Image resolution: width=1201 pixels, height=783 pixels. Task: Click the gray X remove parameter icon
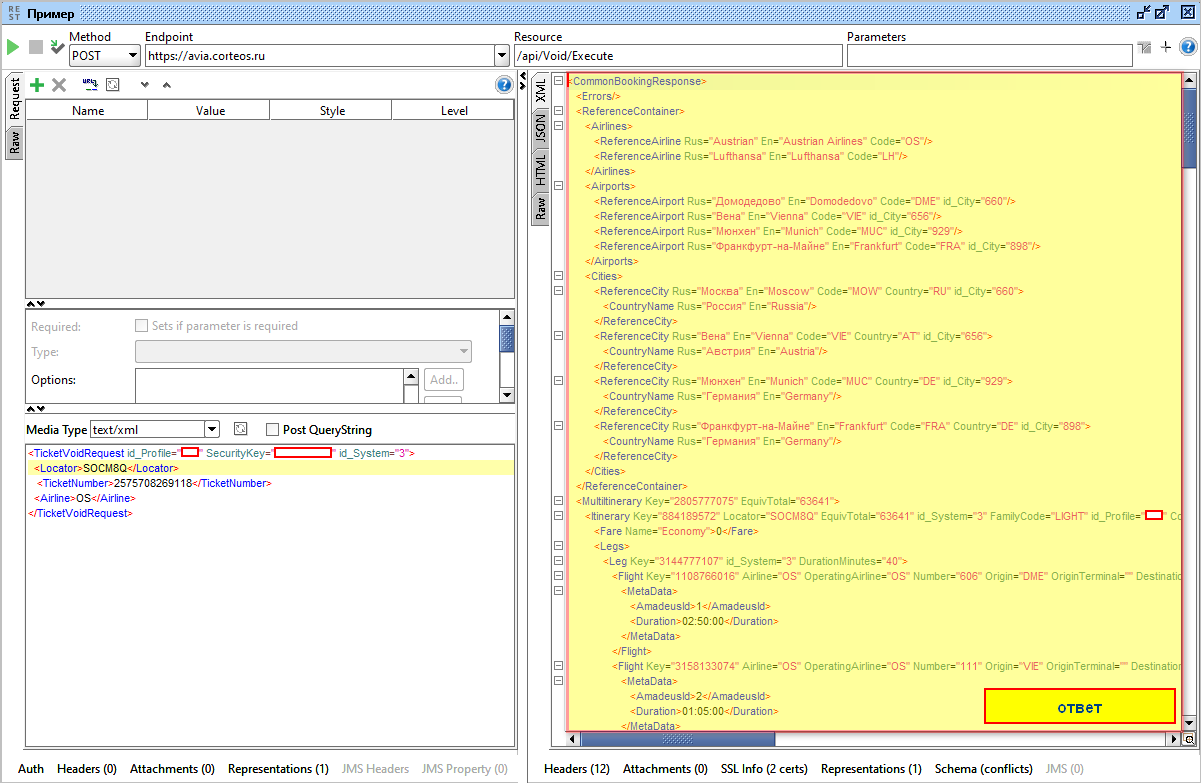[x=59, y=86]
